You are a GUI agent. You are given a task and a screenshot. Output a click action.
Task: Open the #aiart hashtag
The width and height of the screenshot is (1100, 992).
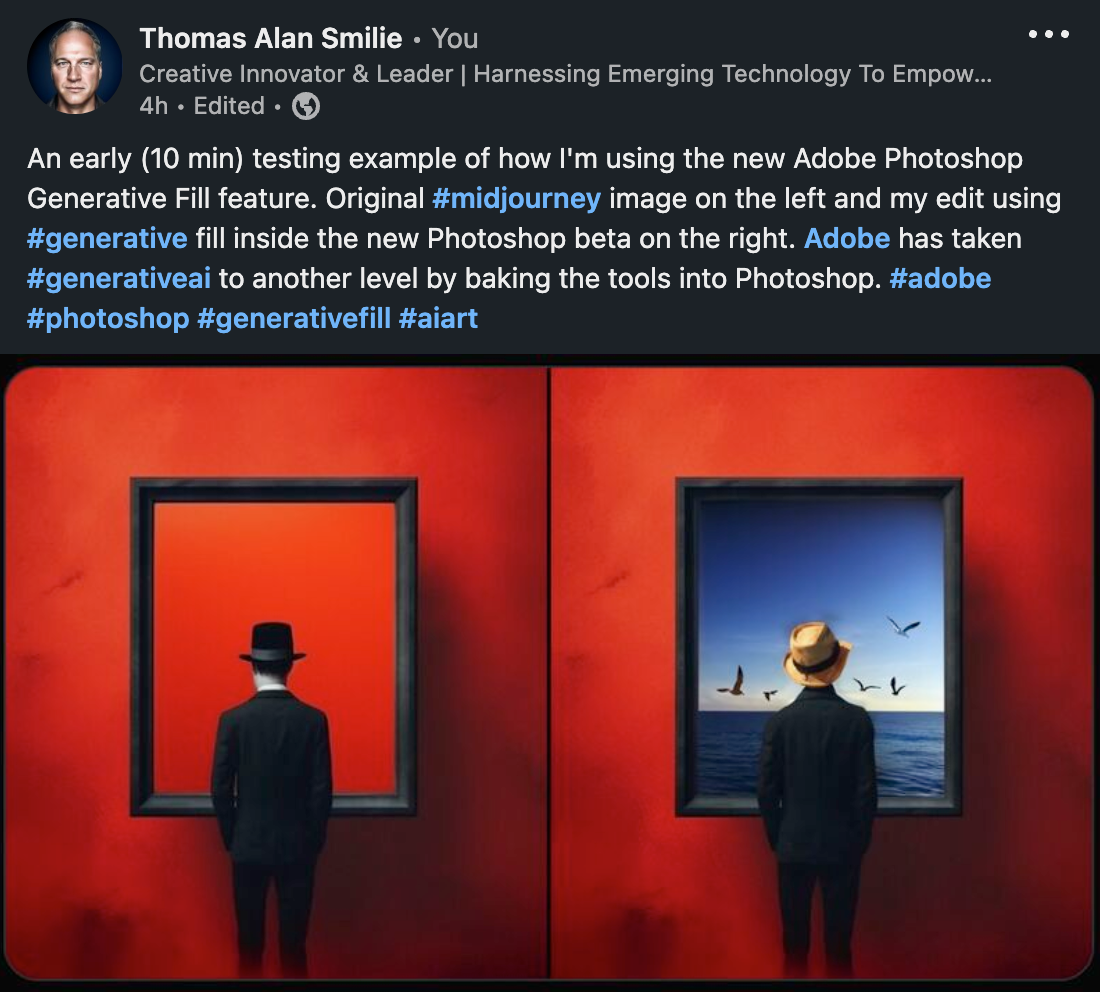pos(438,319)
